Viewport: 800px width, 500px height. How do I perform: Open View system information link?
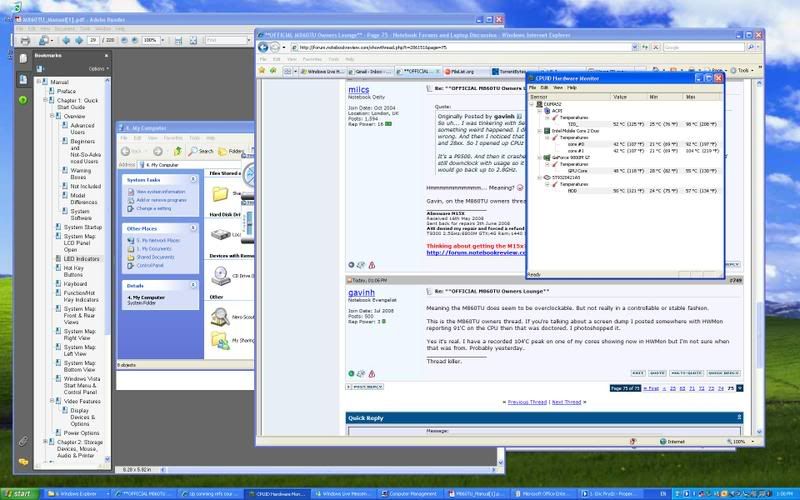[161, 192]
